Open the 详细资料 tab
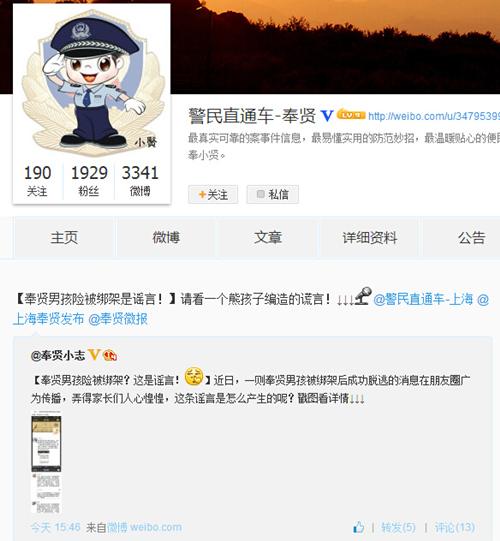 (x=370, y=238)
